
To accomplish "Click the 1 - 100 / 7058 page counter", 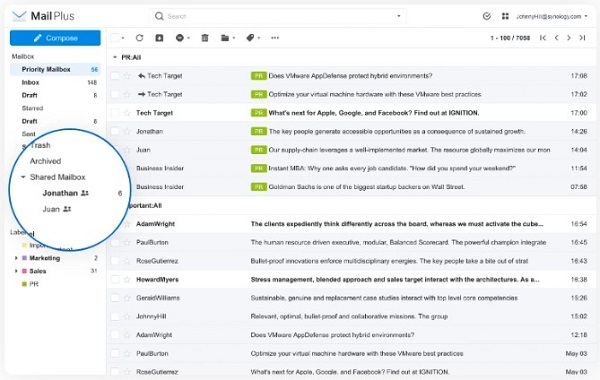I will (510, 38).
